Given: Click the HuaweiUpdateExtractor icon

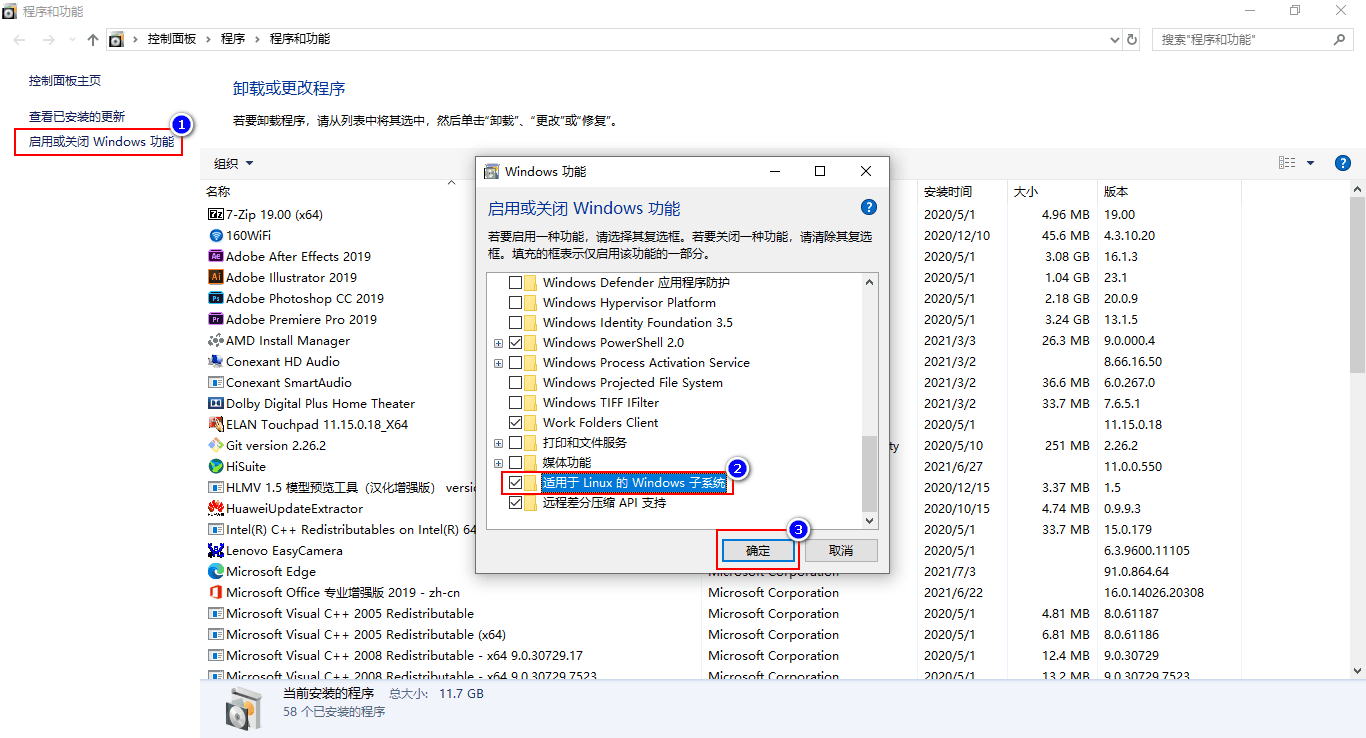Looking at the screenshot, I should point(215,508).
